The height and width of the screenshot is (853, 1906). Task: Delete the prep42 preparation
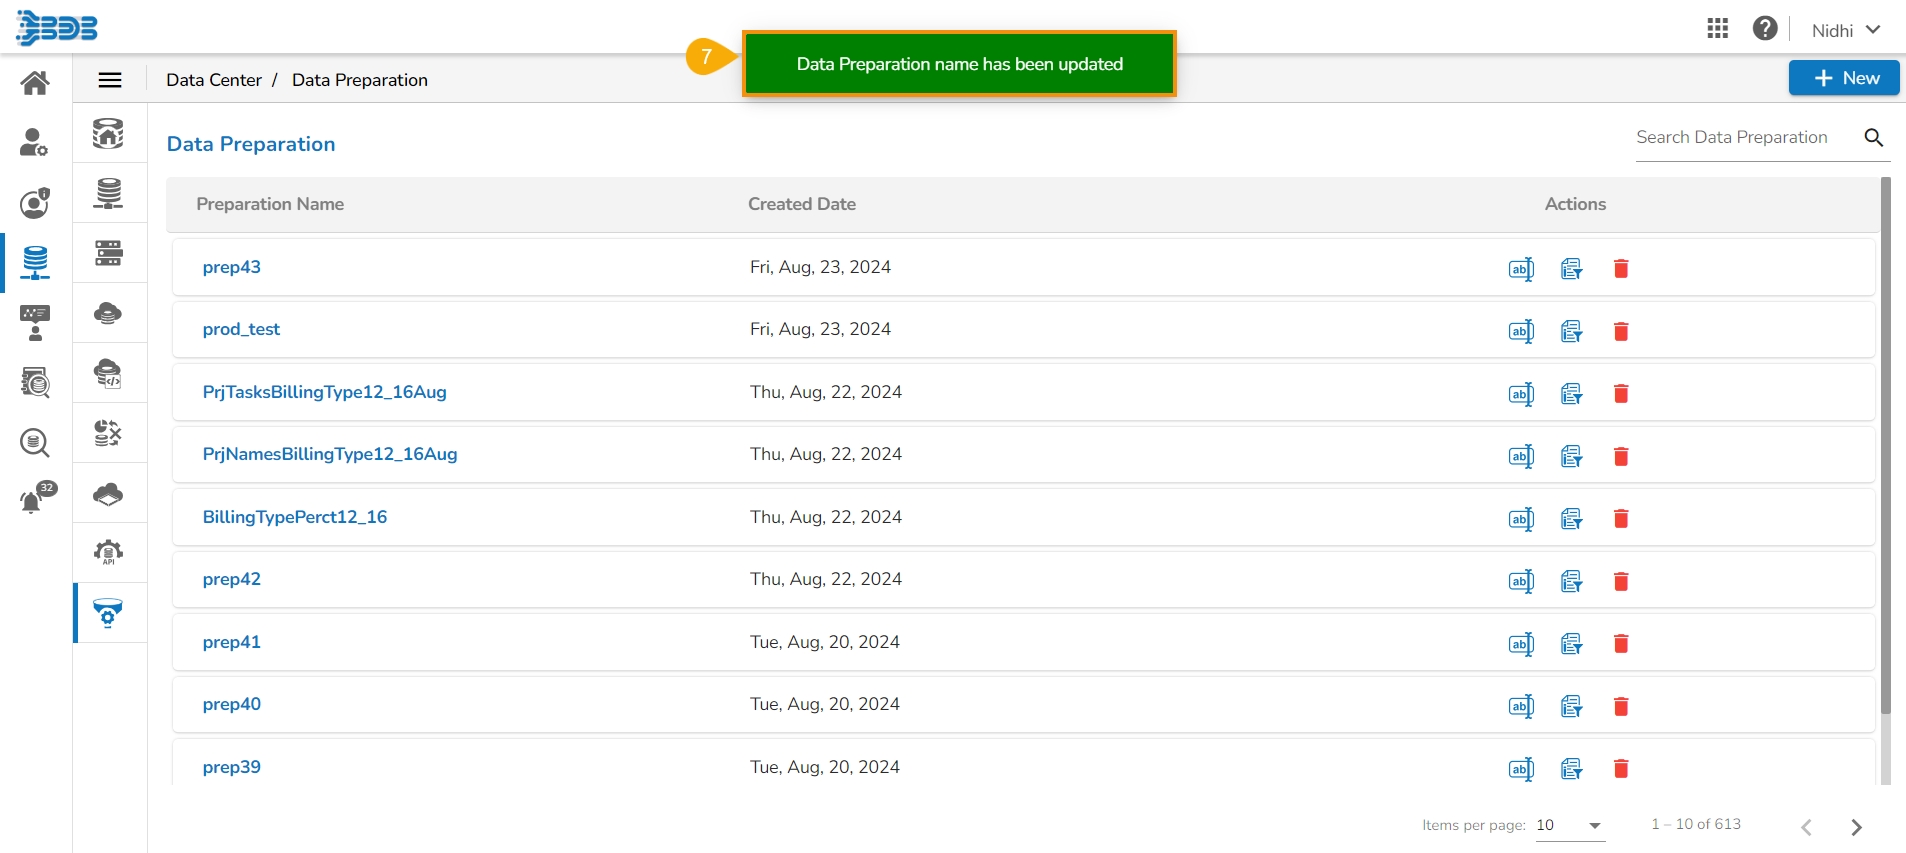pos(1621,581)
